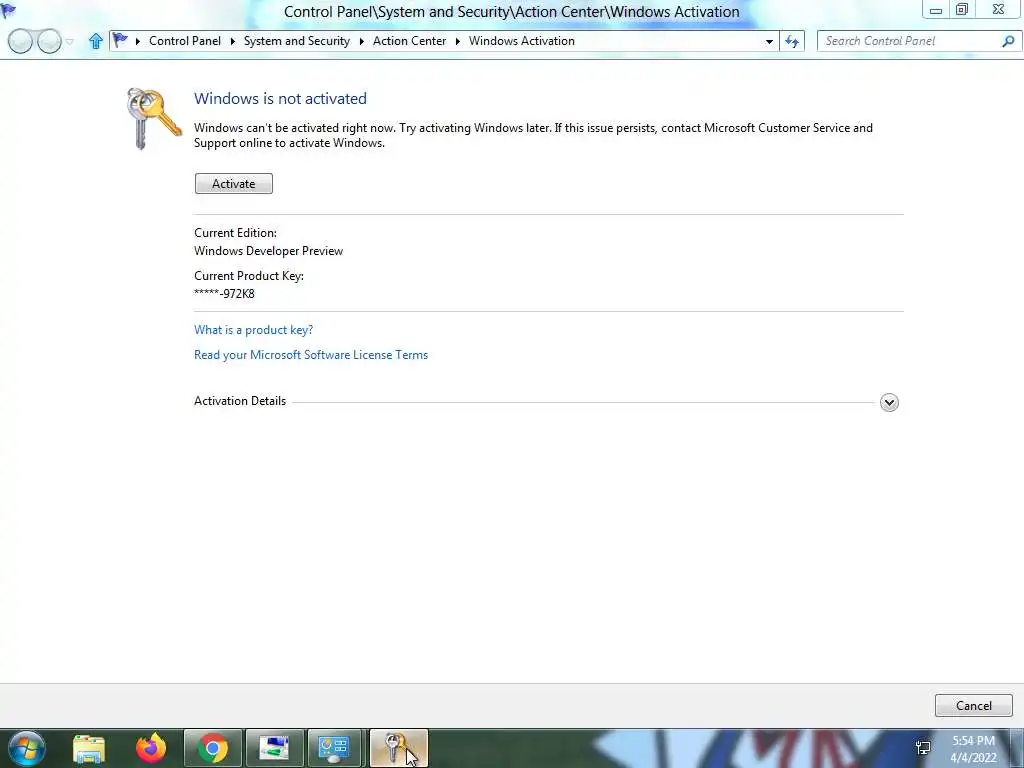Click the search magnifier icon
Screen dimensions: 1024x768
point(1008,41)
